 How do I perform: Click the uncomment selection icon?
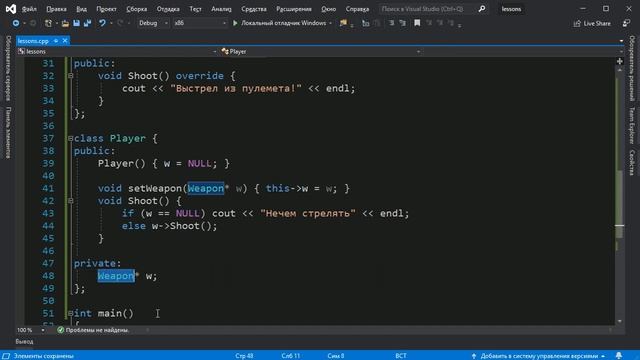(403, 23)
